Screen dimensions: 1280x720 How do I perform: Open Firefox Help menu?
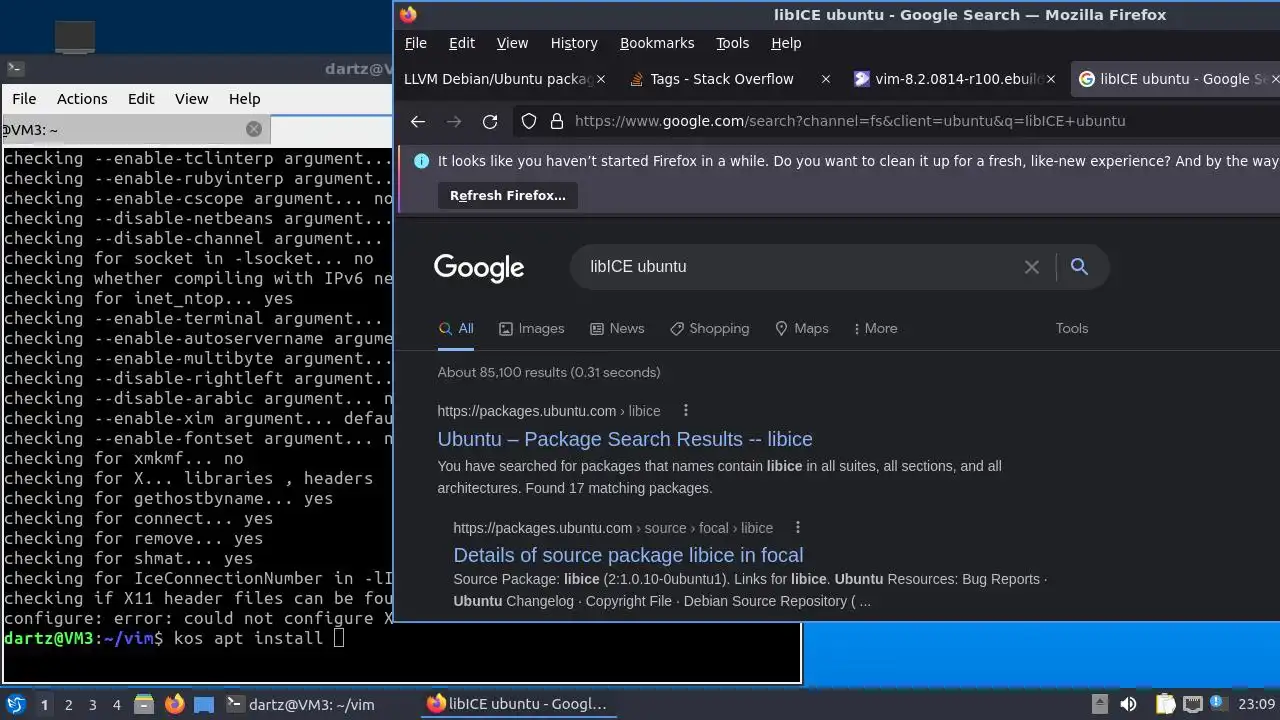(786, 43)
